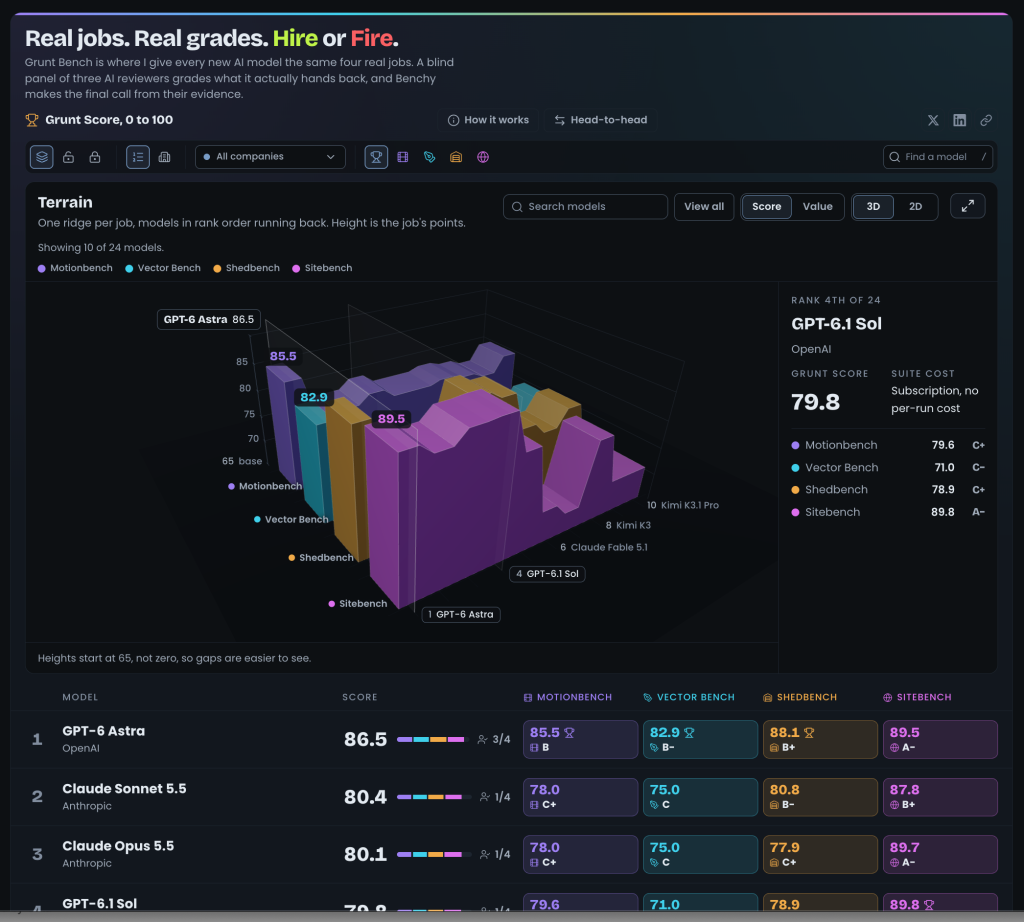
Task: Expand the GPT-6 Astra table row
Action: 511,739
